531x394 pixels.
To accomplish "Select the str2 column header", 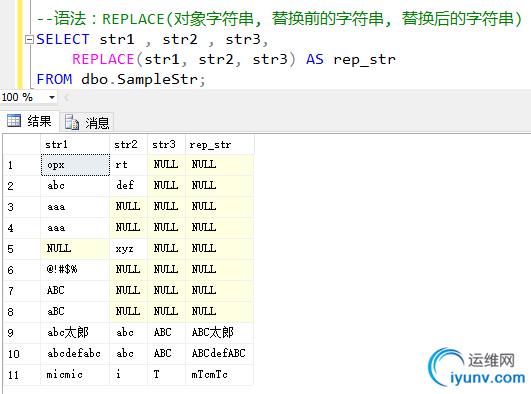I will [x=128, y=145].
